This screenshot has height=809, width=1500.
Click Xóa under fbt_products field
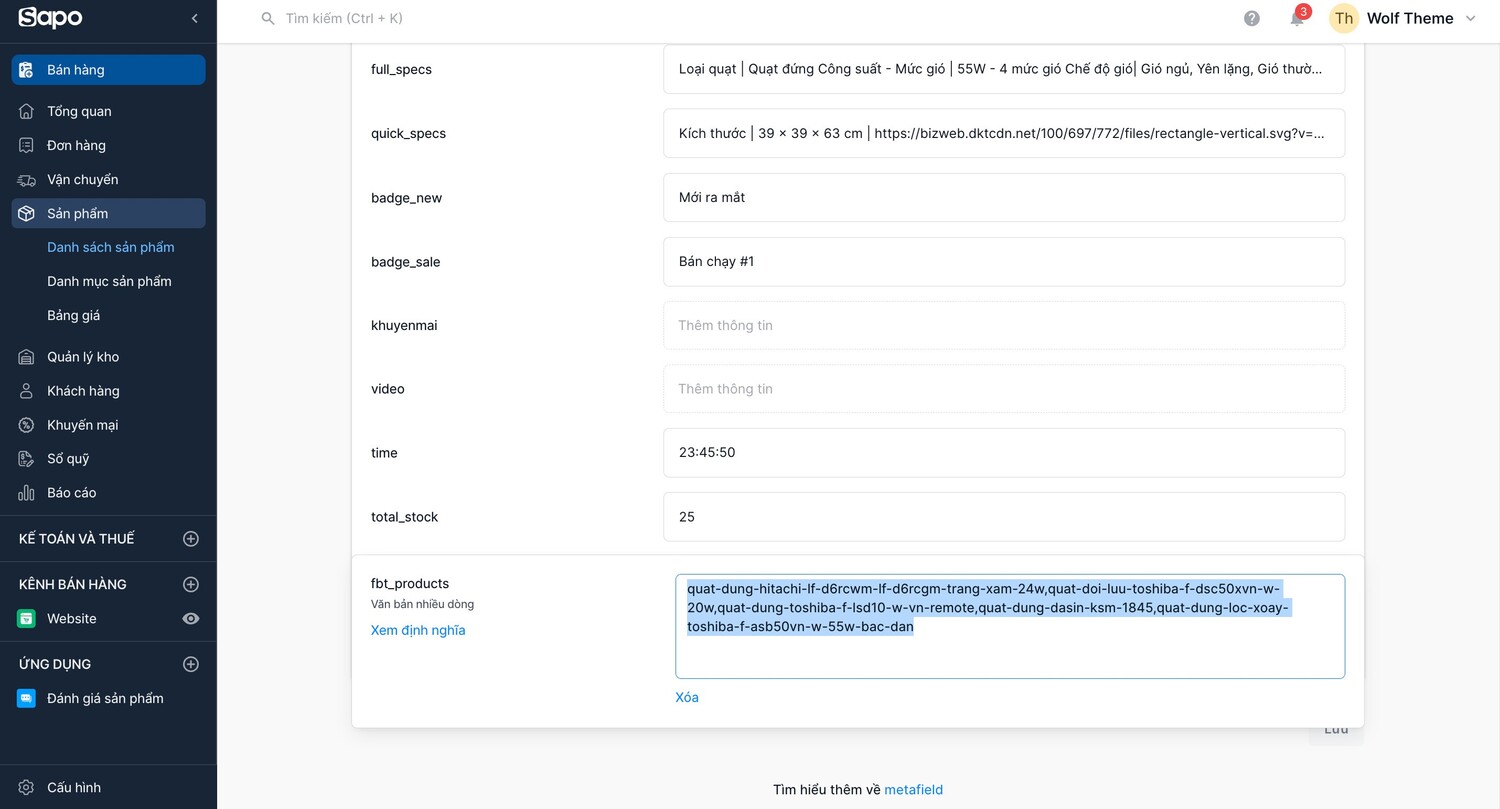[687, 697]
